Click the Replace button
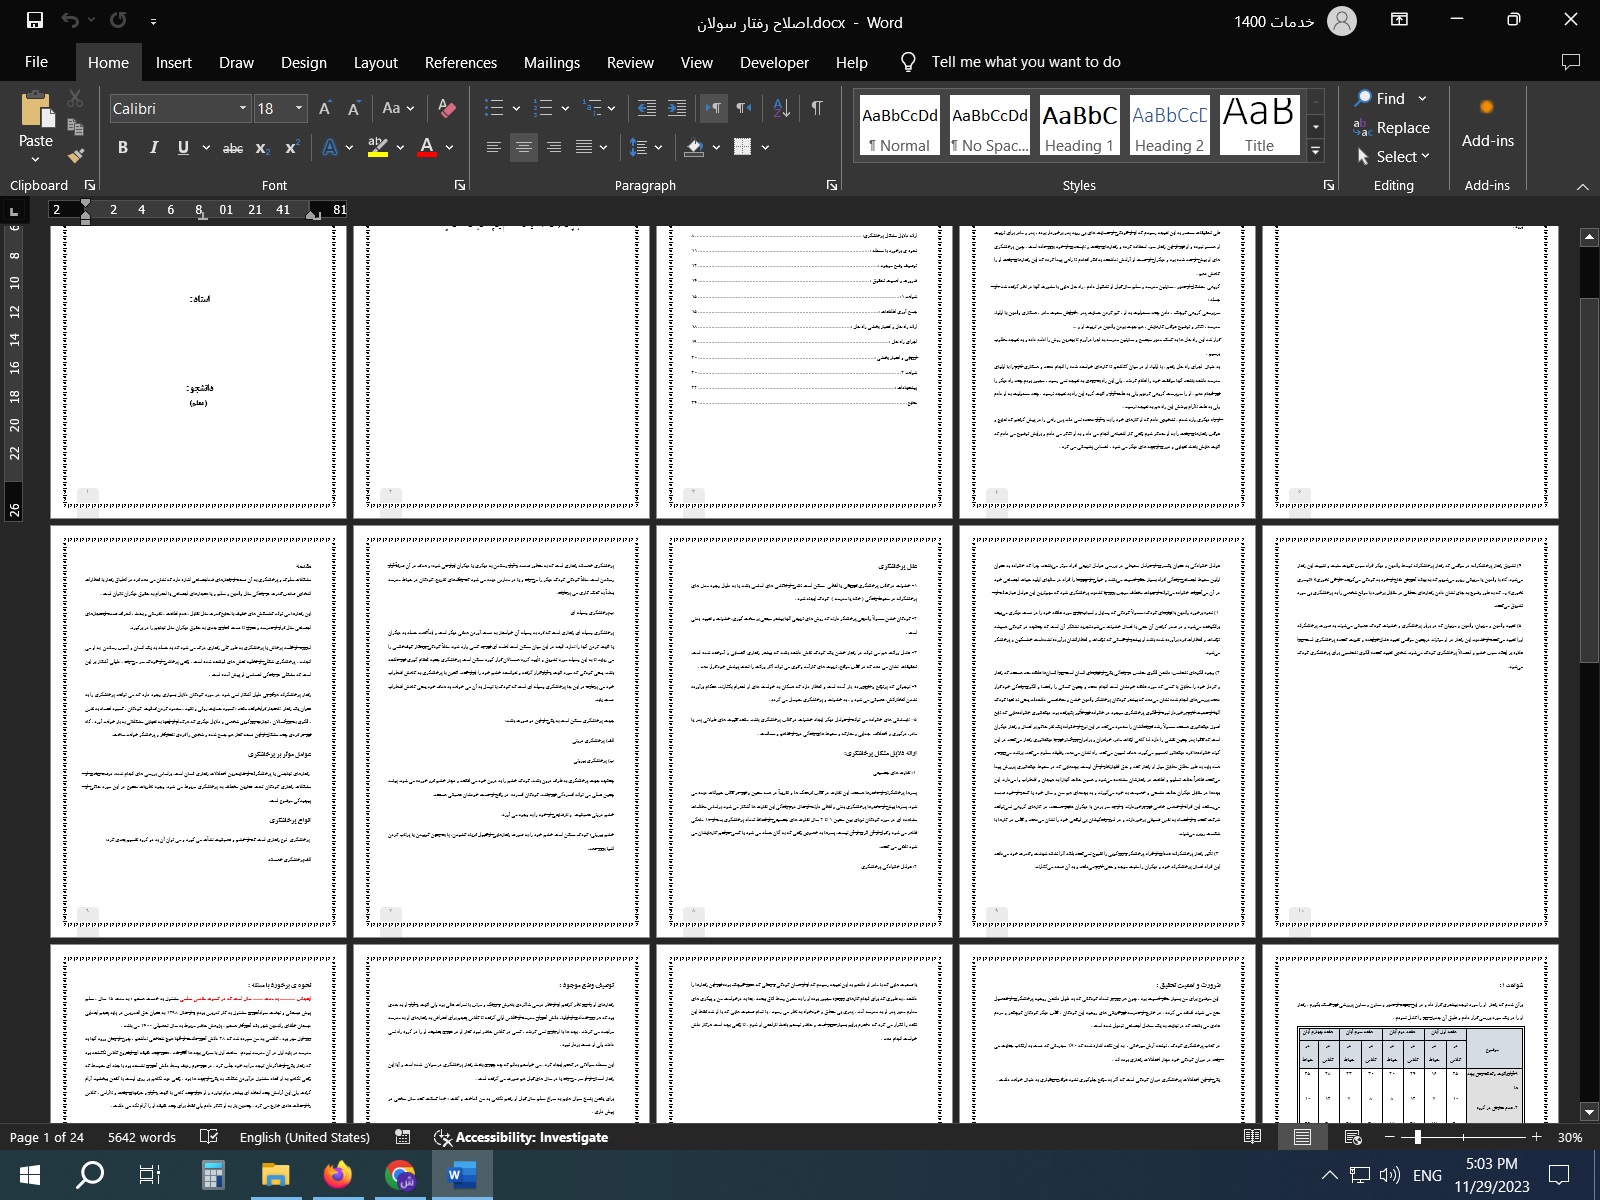This screenshot has height=1200, width=1600. [x=1391, y=127]
